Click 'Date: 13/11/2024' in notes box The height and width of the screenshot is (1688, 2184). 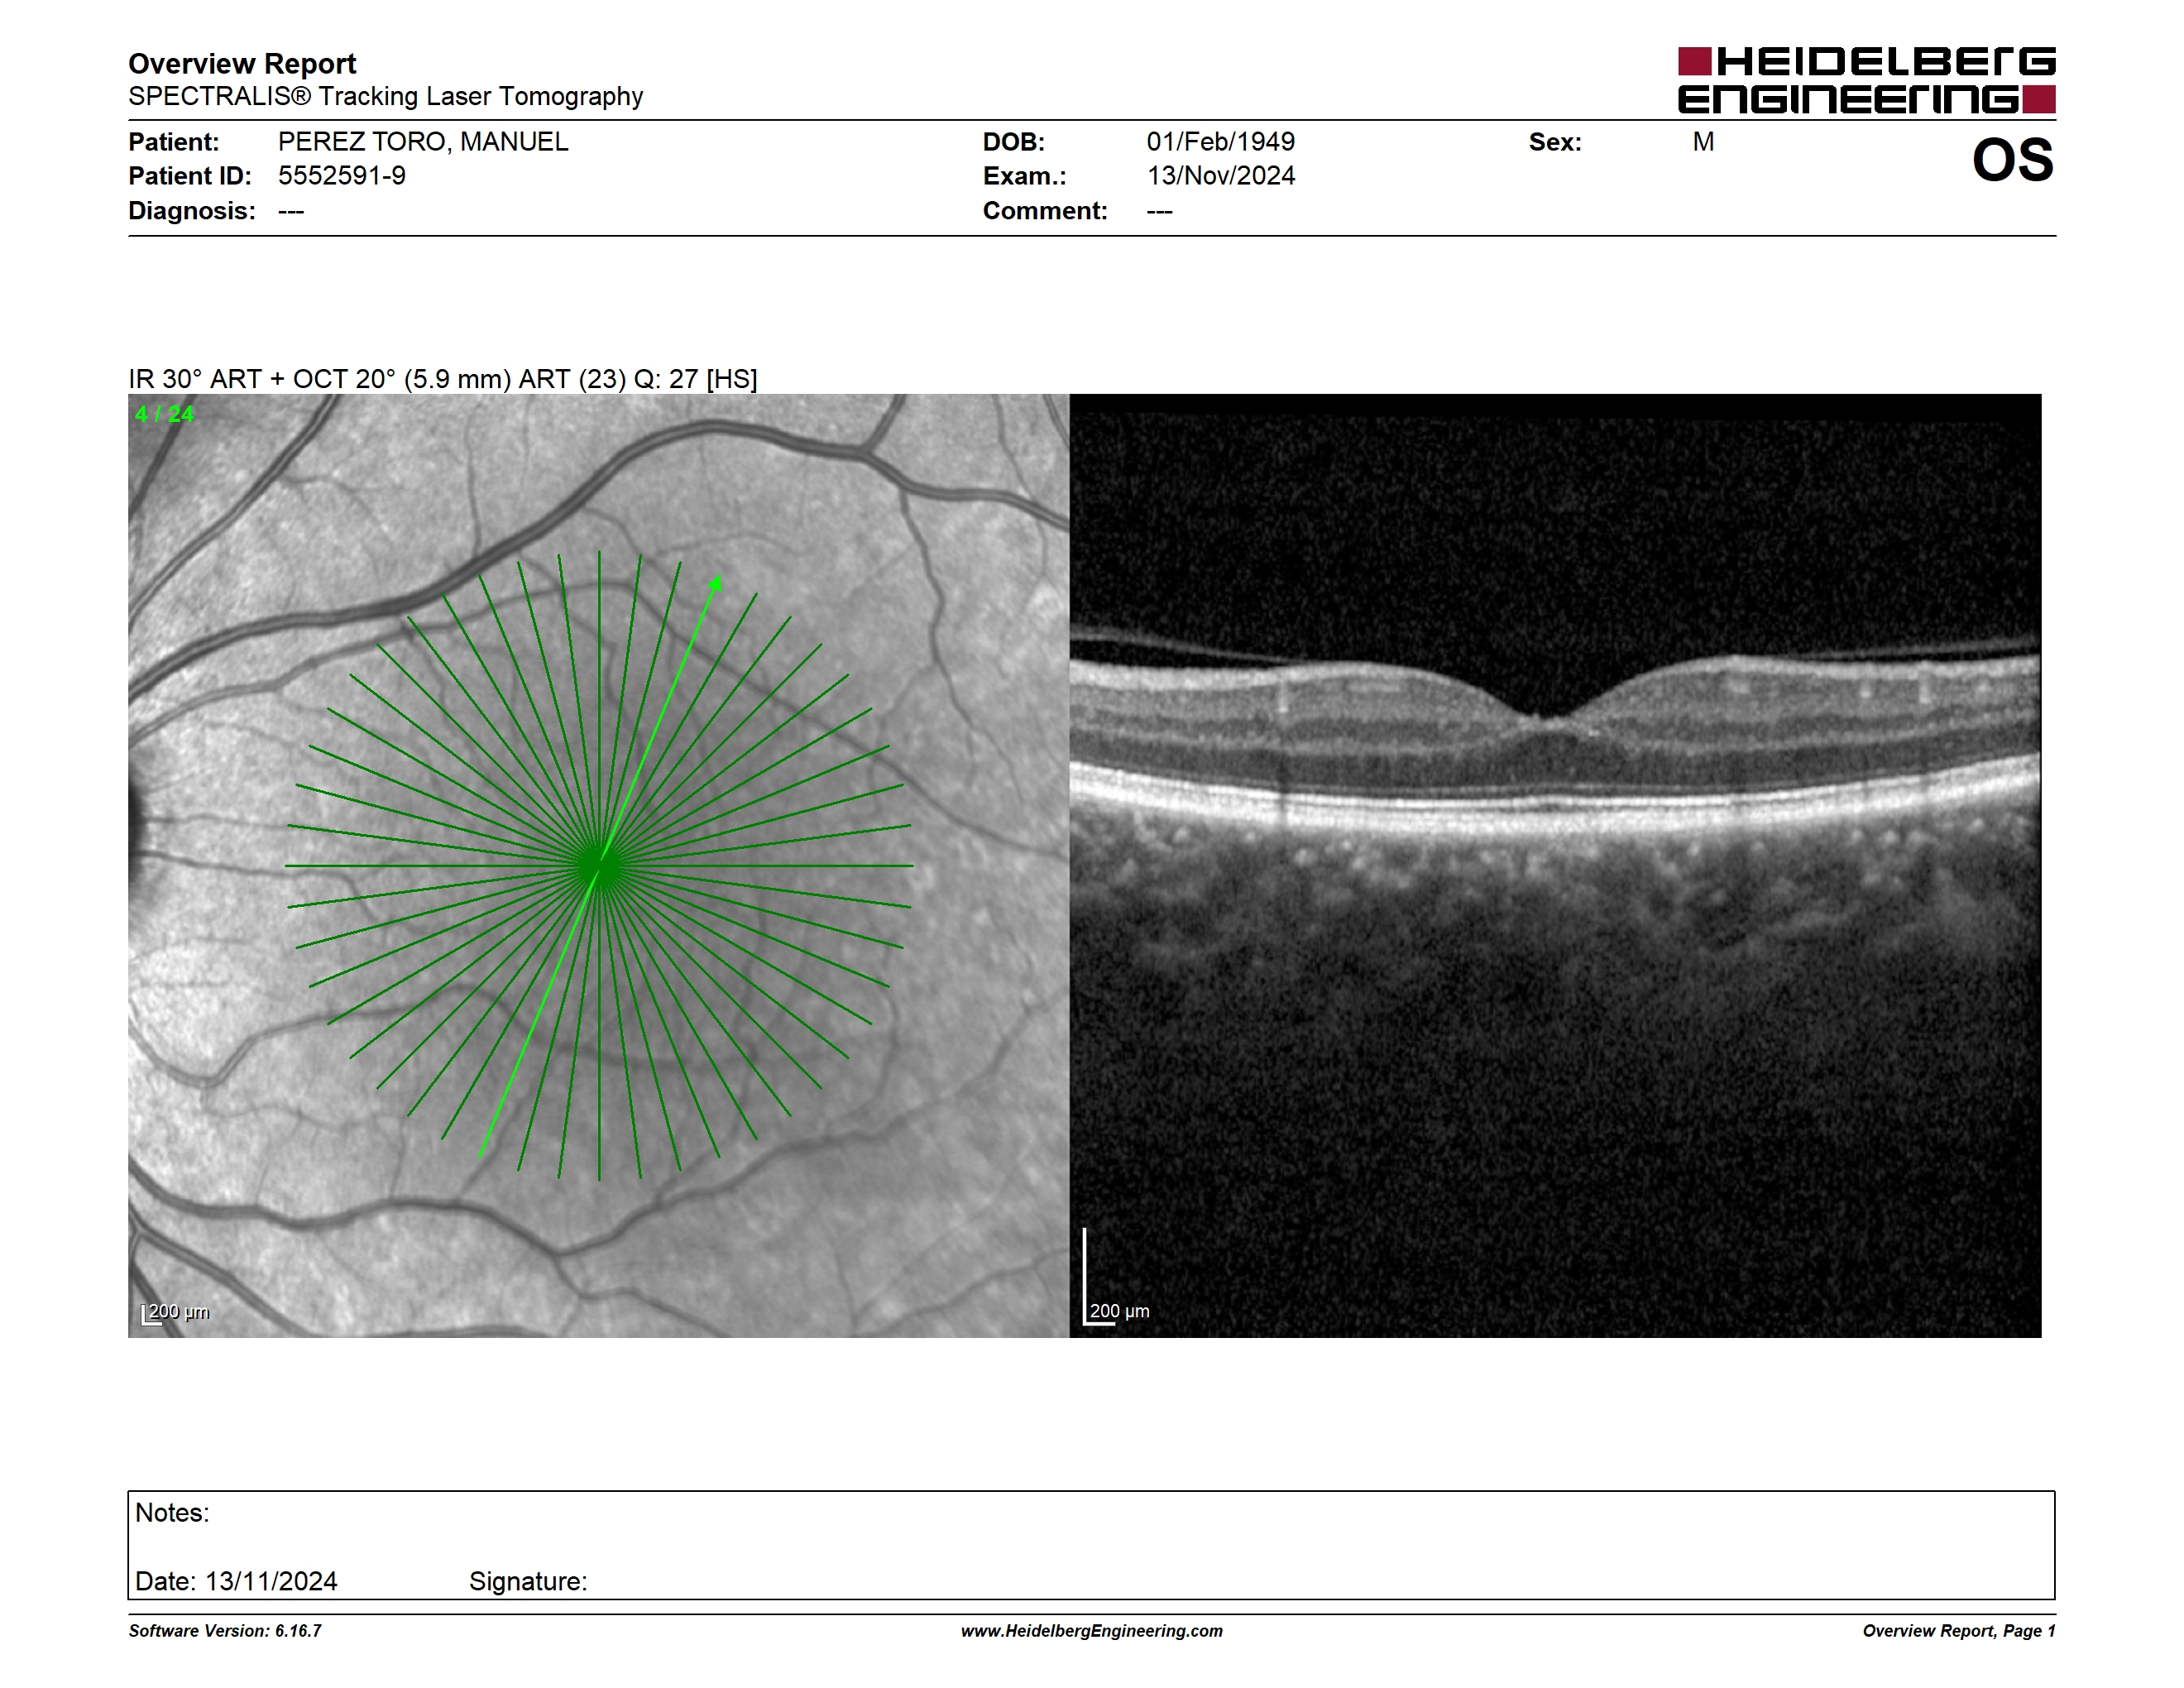pyautogui.click(x=236, y=1581)
